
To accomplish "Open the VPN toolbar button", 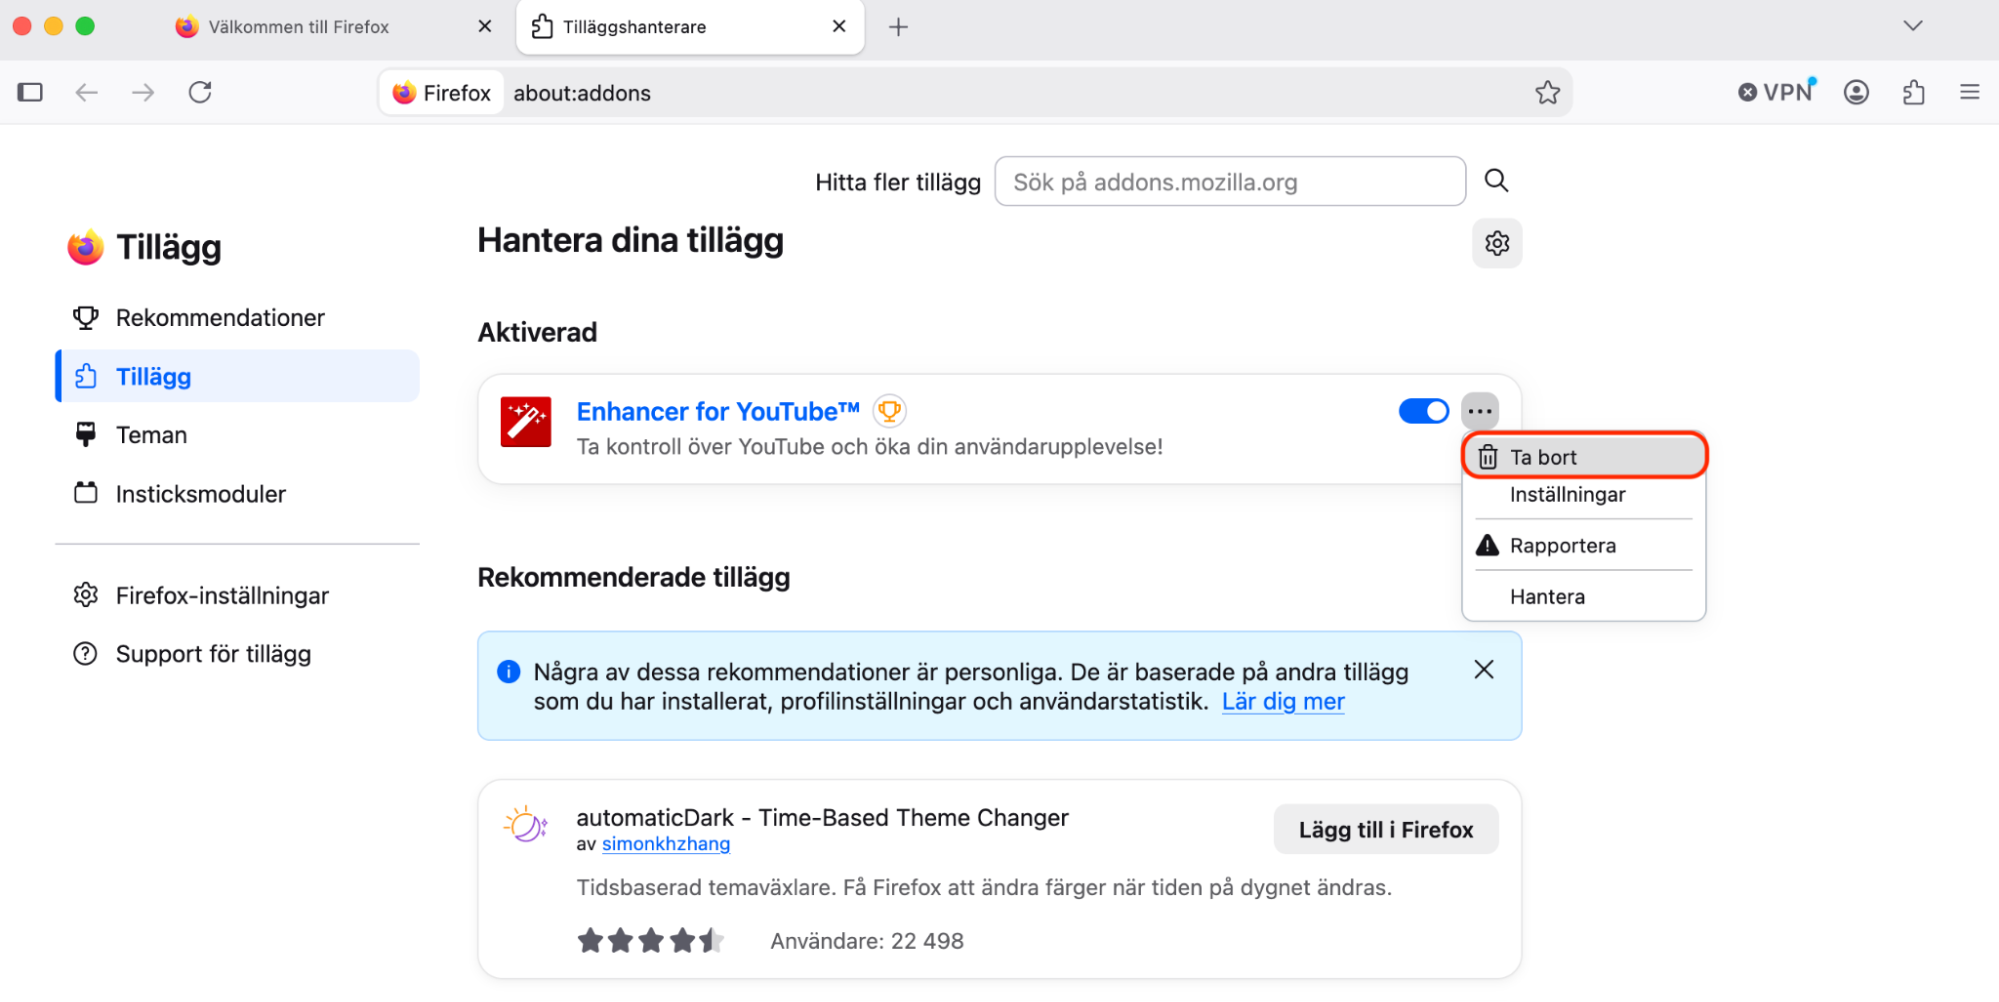I will click(x=1777, y=92).
